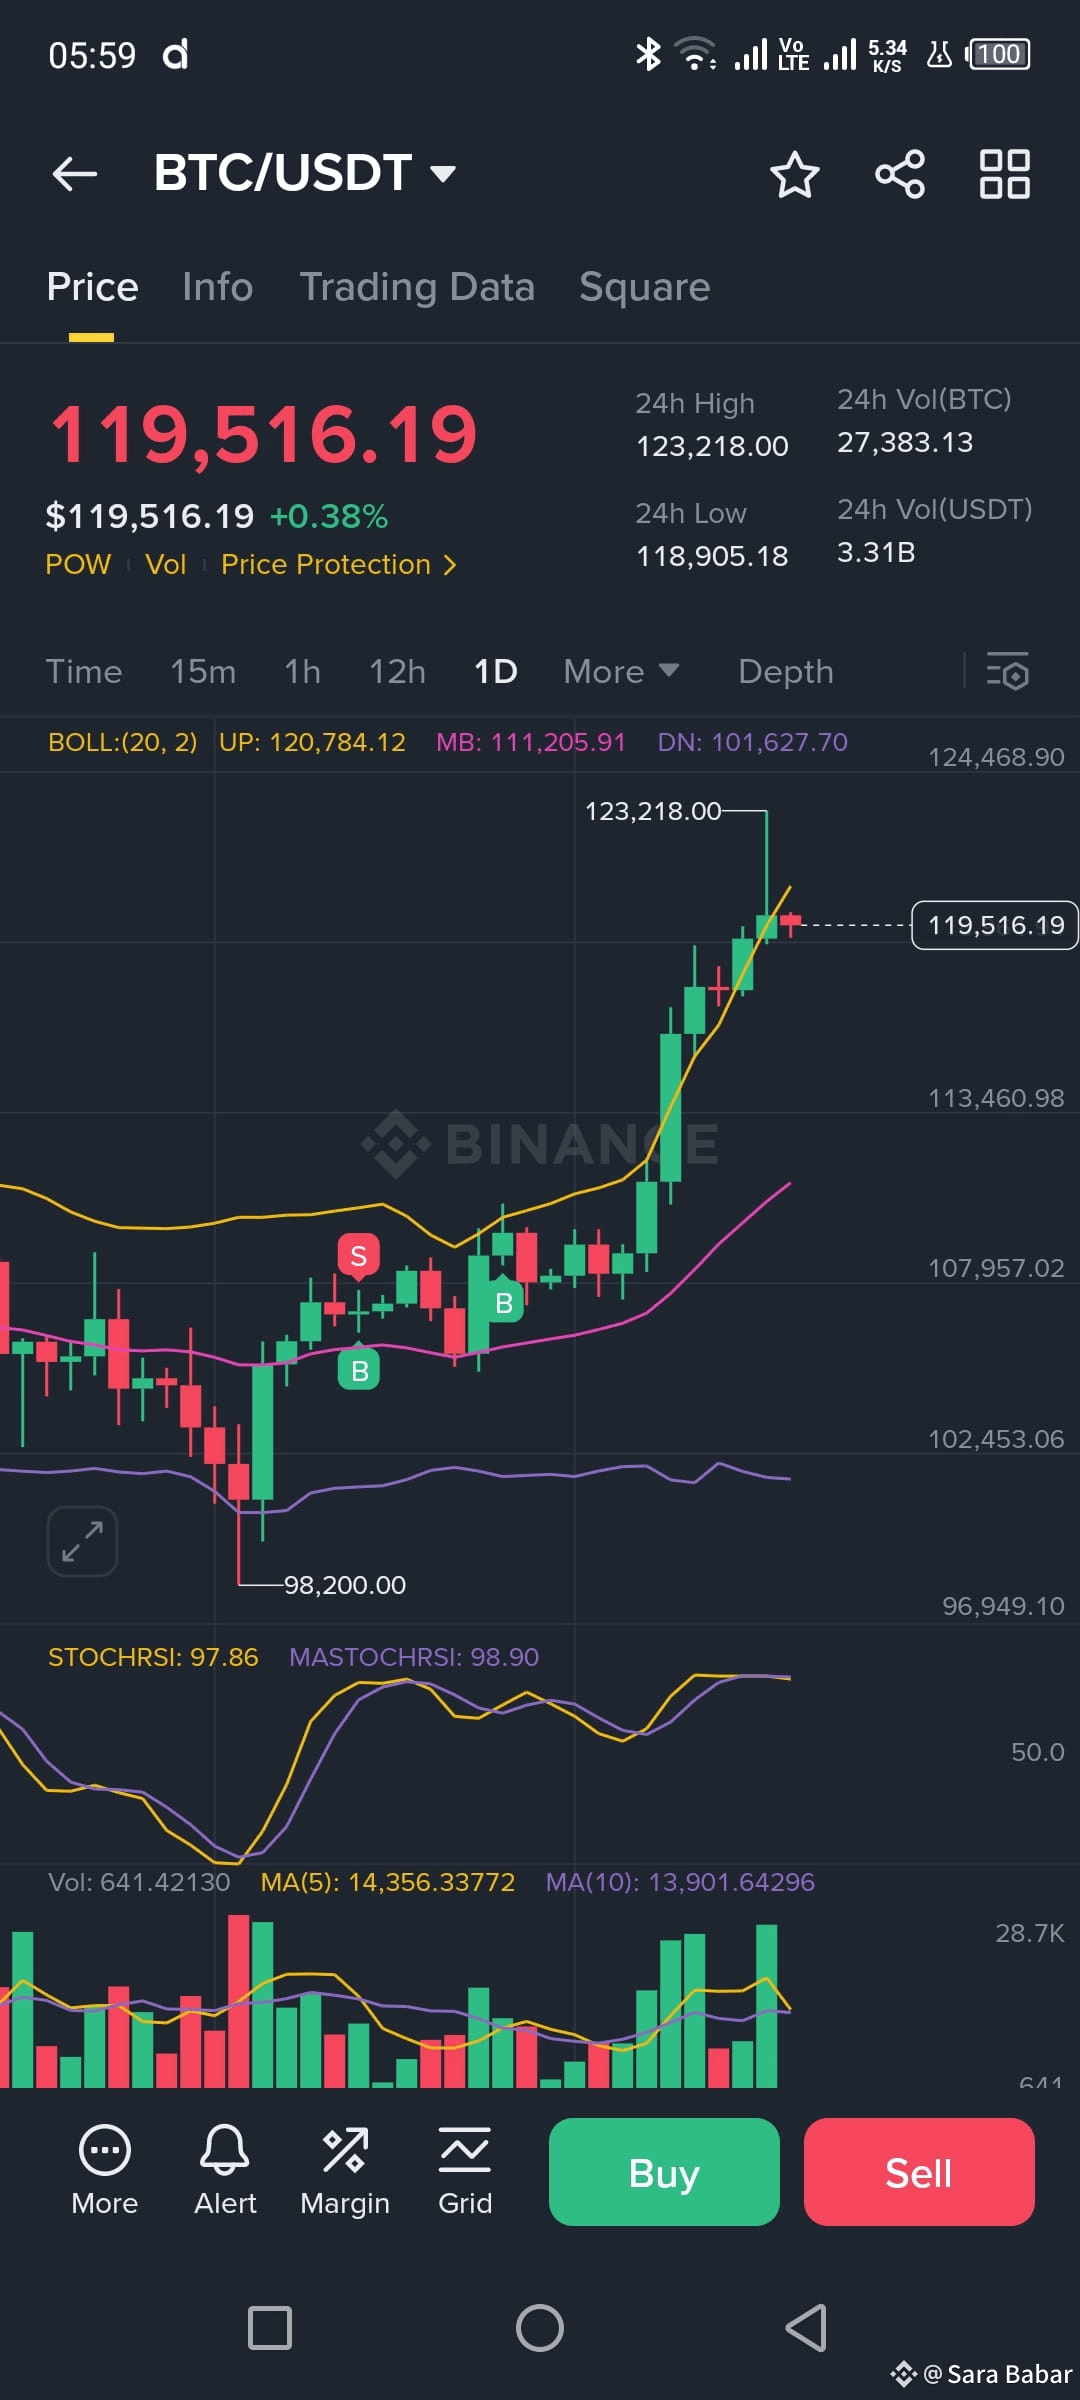Viewport: 1080px width, 2400px height.
Task: Select the 12h interval
Action: click(x=398, y=671)
